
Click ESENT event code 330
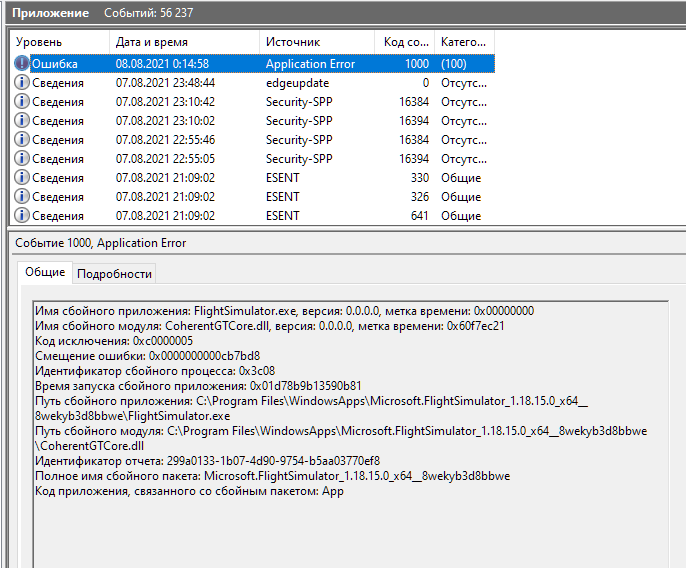(420, 178)
